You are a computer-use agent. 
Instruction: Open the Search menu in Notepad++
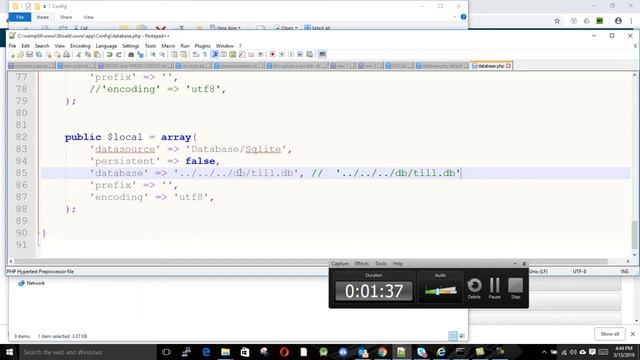42,46
